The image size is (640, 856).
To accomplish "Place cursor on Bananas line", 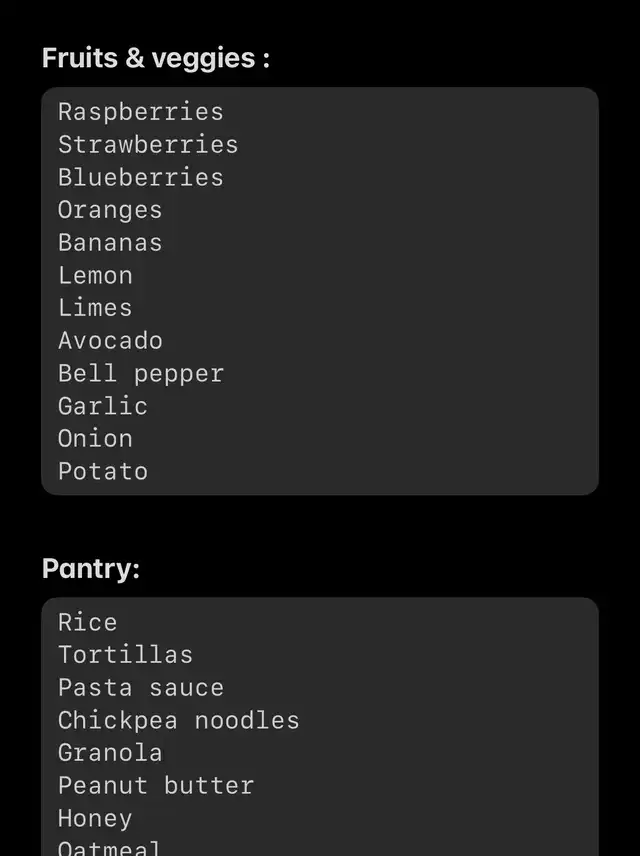I will [110, 243].
